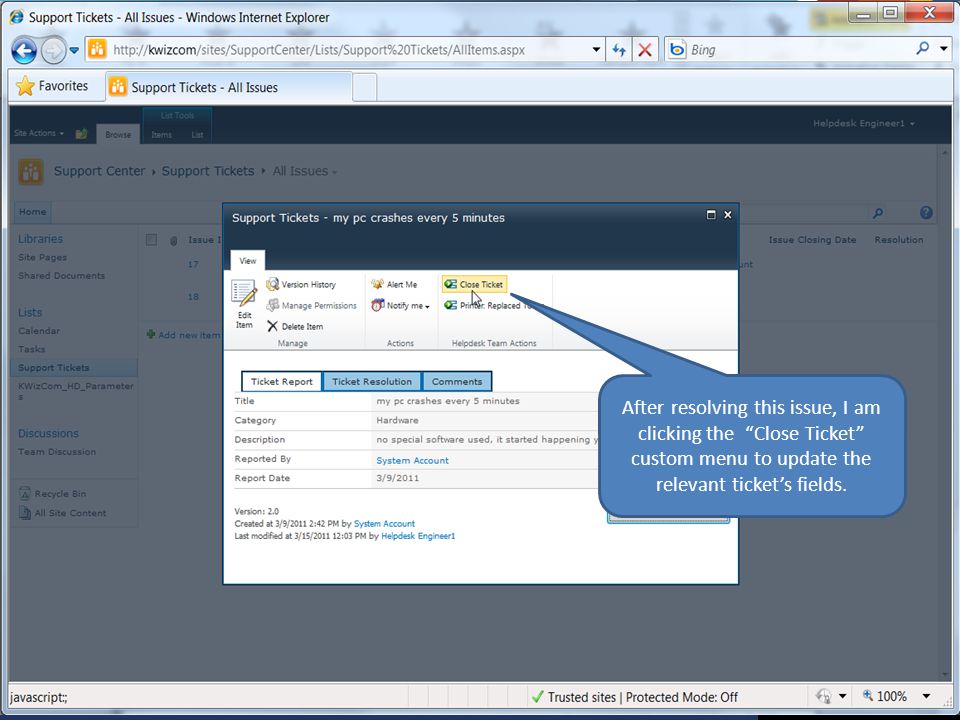The width and height of the screenshot is (960, 720).
Task: Sort by Issue Closing Date column
Action: tap(812, 240)
